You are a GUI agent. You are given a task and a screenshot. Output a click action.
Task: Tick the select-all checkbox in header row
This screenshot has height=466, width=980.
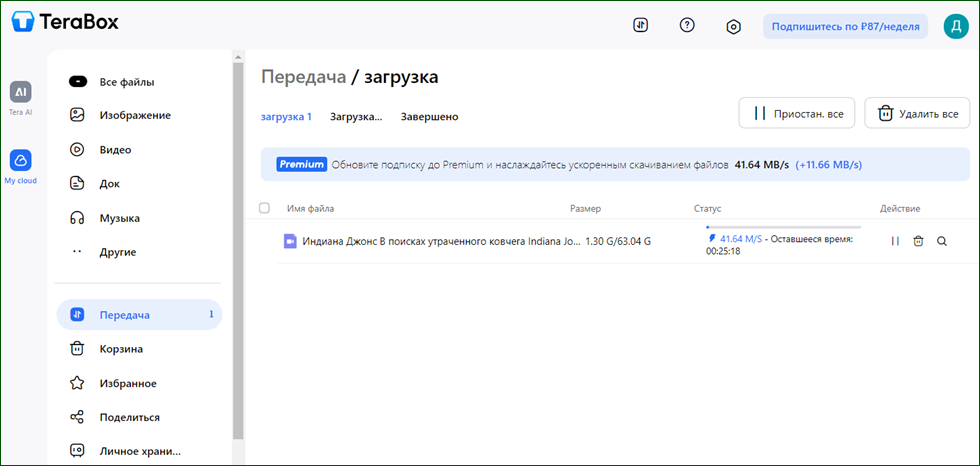tap(264, 208)
